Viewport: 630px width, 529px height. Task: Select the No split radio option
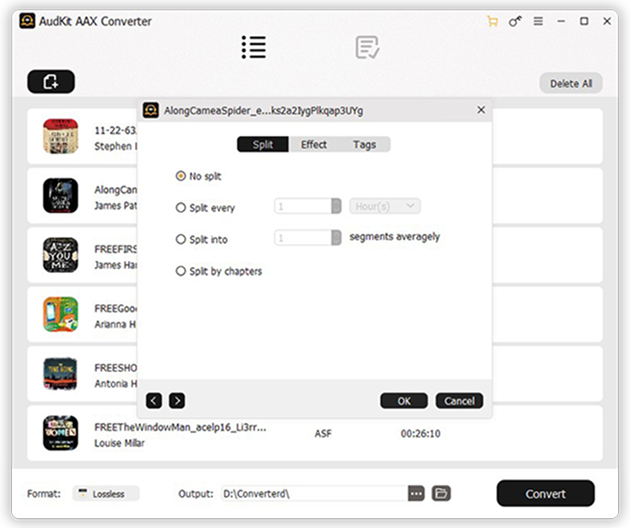181,176
